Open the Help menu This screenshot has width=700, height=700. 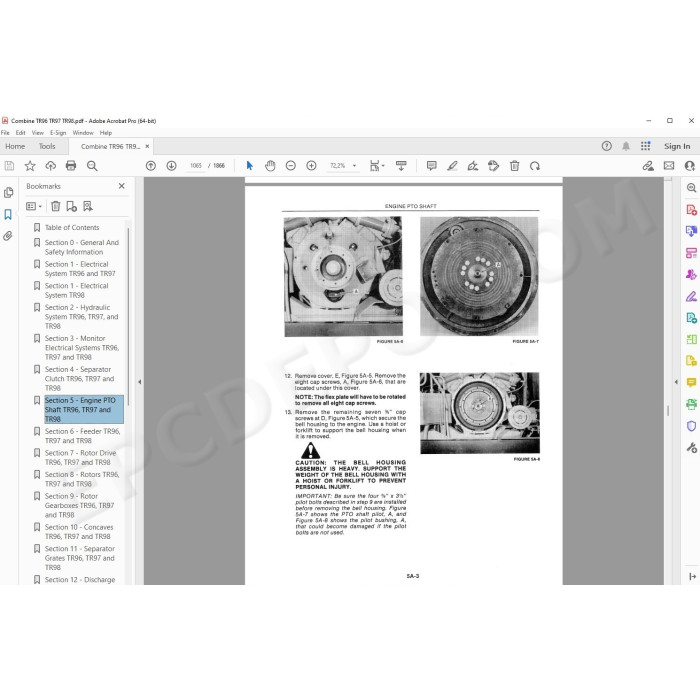[x=106, y=133]
